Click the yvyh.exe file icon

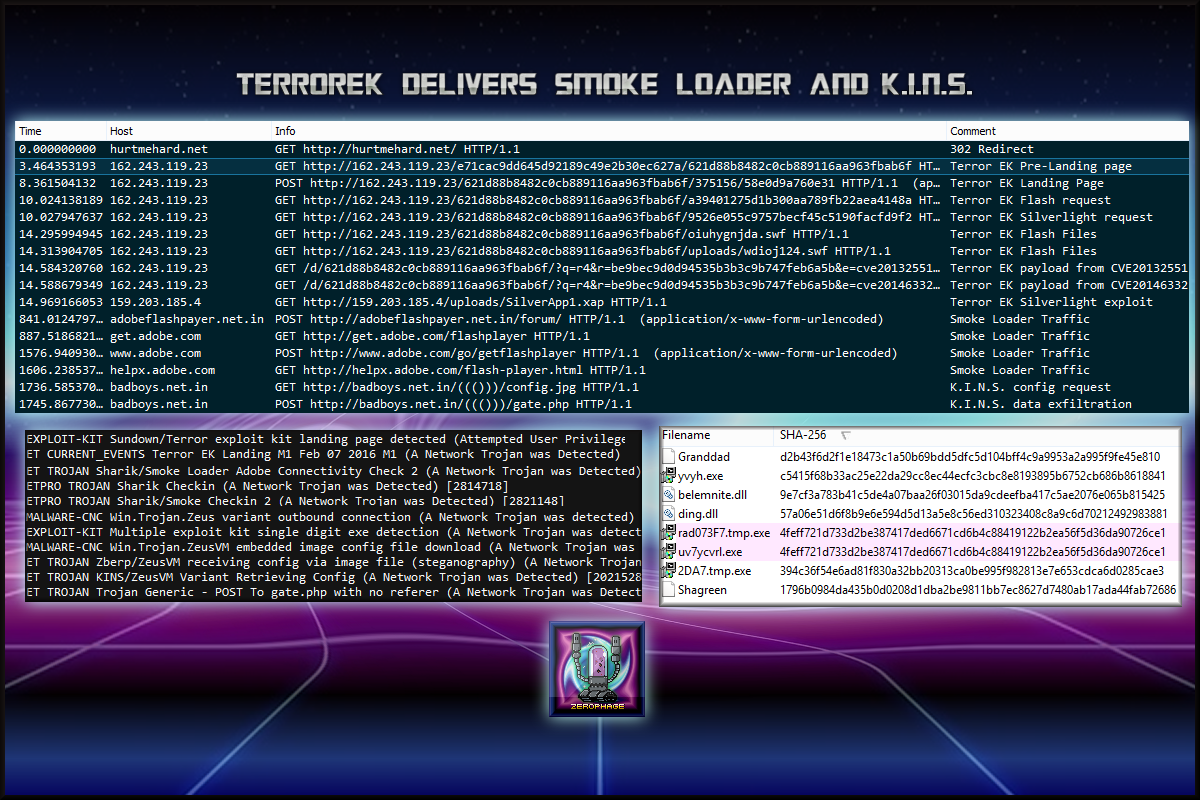(669, 476)
